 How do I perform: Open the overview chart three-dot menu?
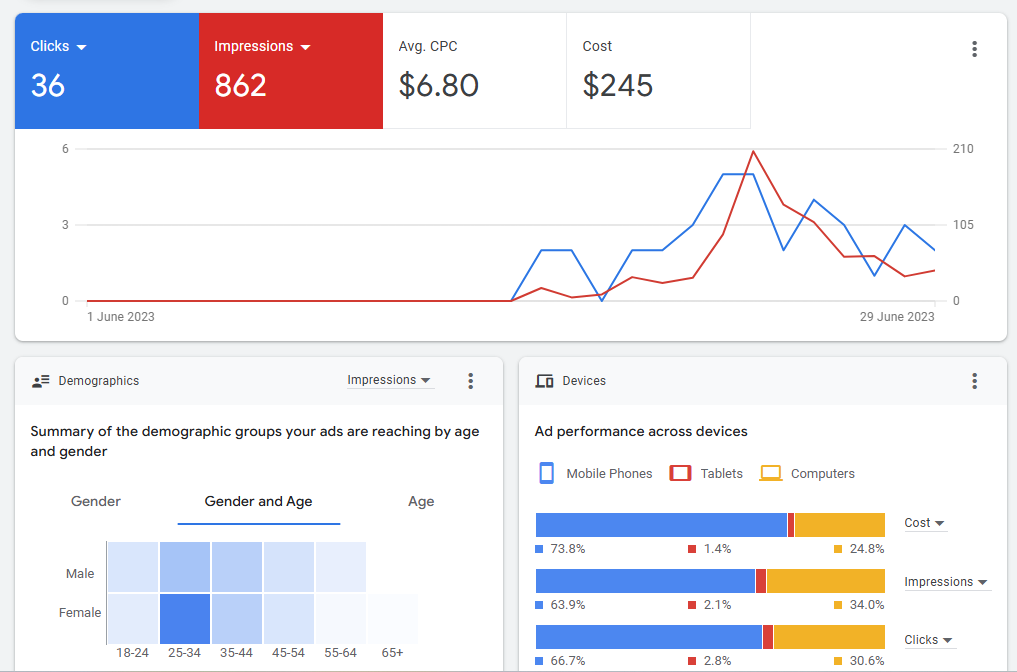tap(974, 49)
